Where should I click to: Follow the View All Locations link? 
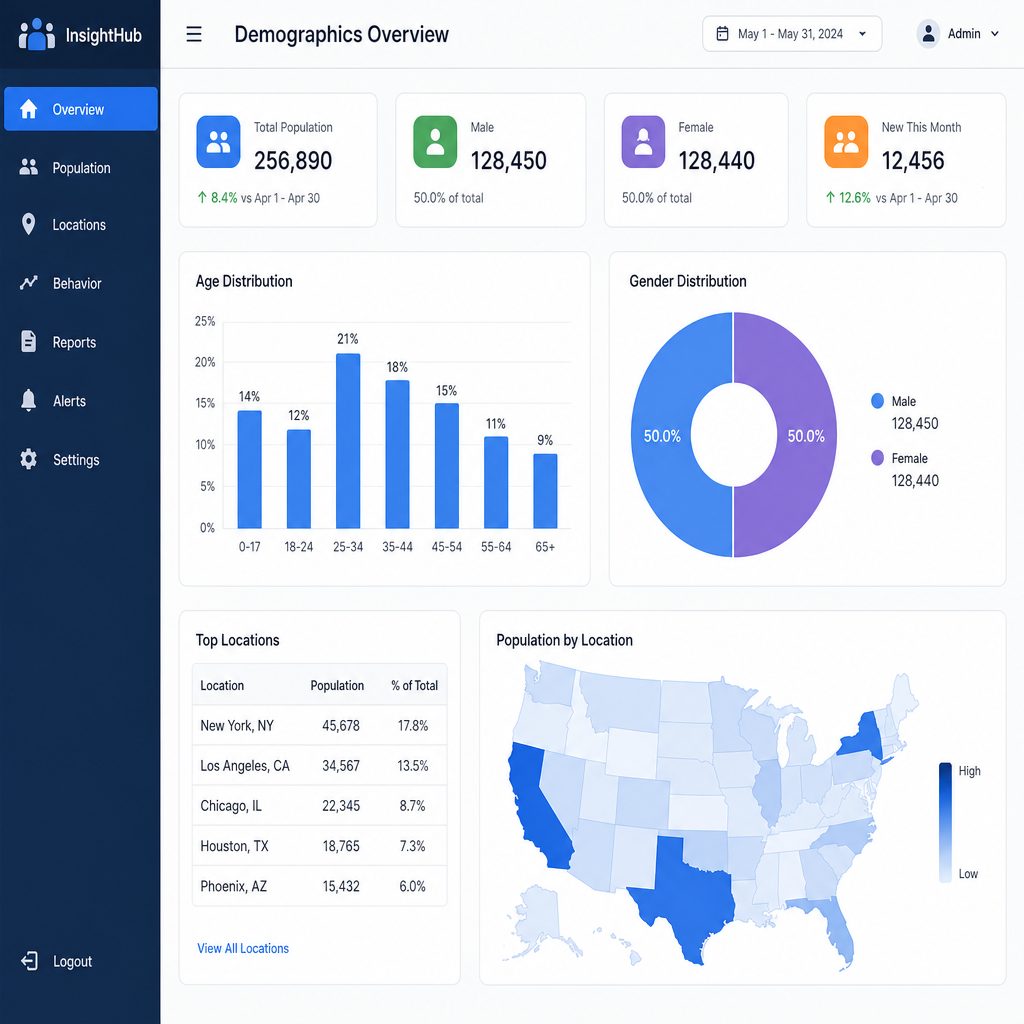(243, 948)
